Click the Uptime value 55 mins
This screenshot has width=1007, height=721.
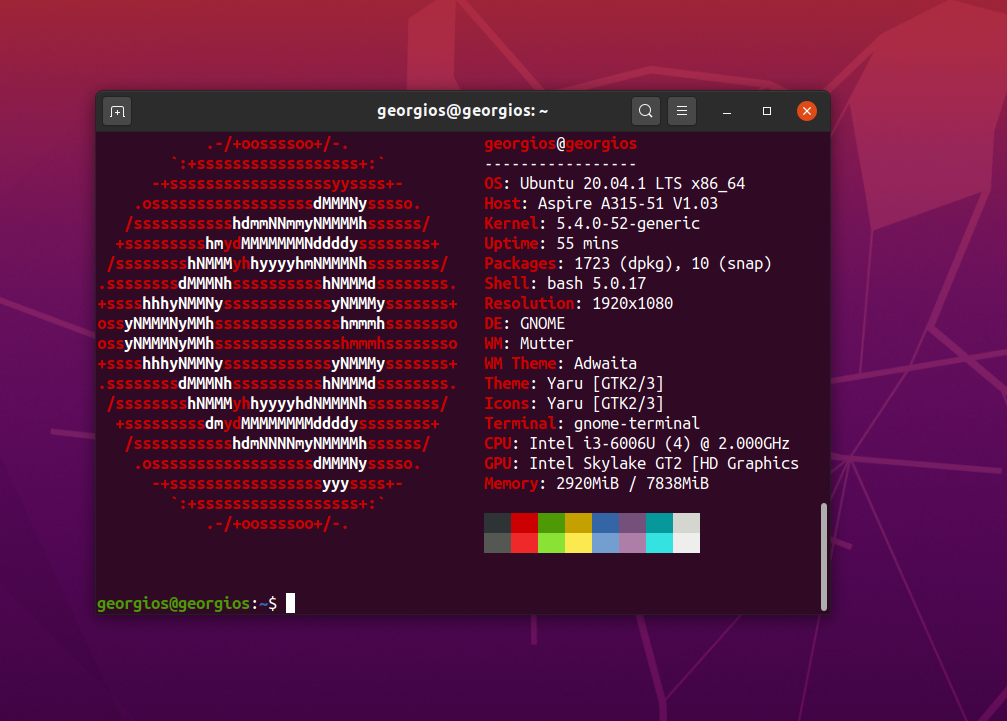[587, 243]
